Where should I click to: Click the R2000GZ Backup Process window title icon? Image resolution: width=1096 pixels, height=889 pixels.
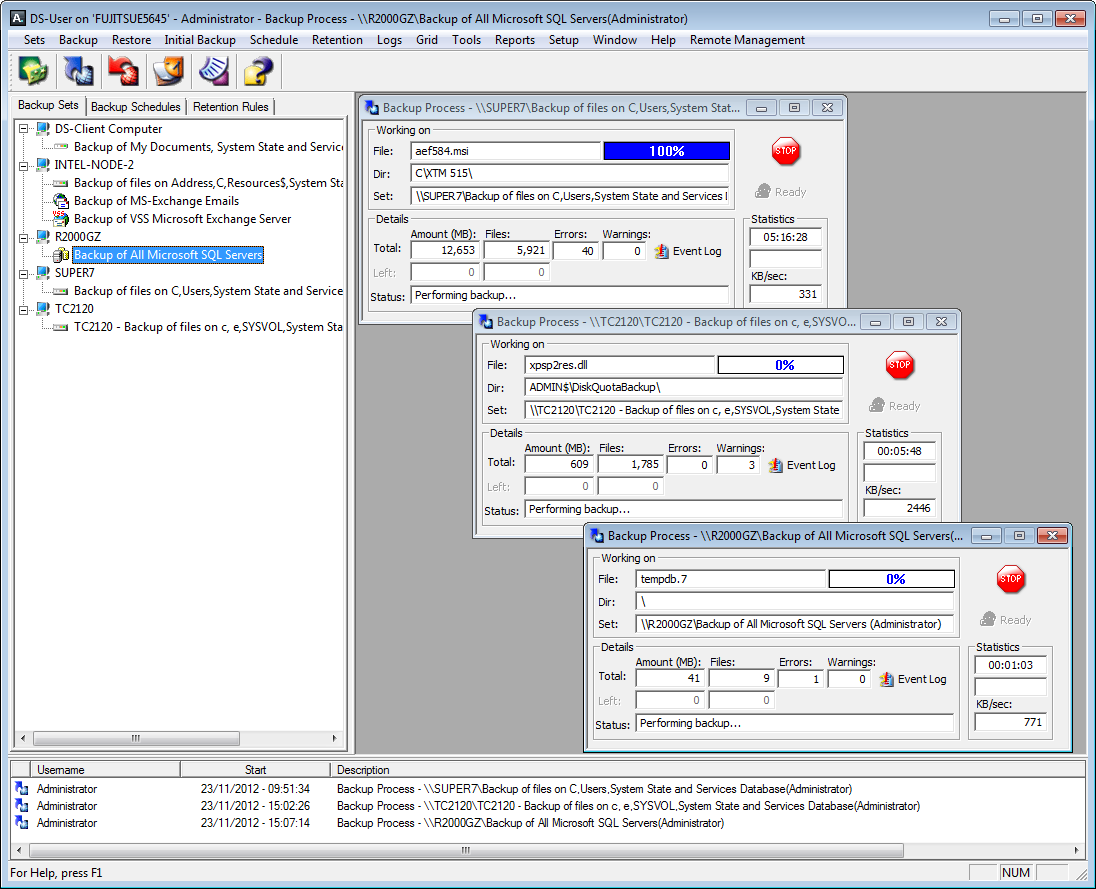pos(598,536)
